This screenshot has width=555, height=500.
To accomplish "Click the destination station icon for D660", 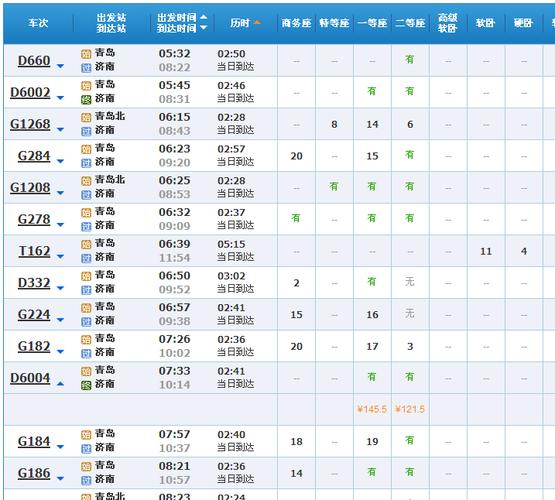I will click(x=86, y=68).
